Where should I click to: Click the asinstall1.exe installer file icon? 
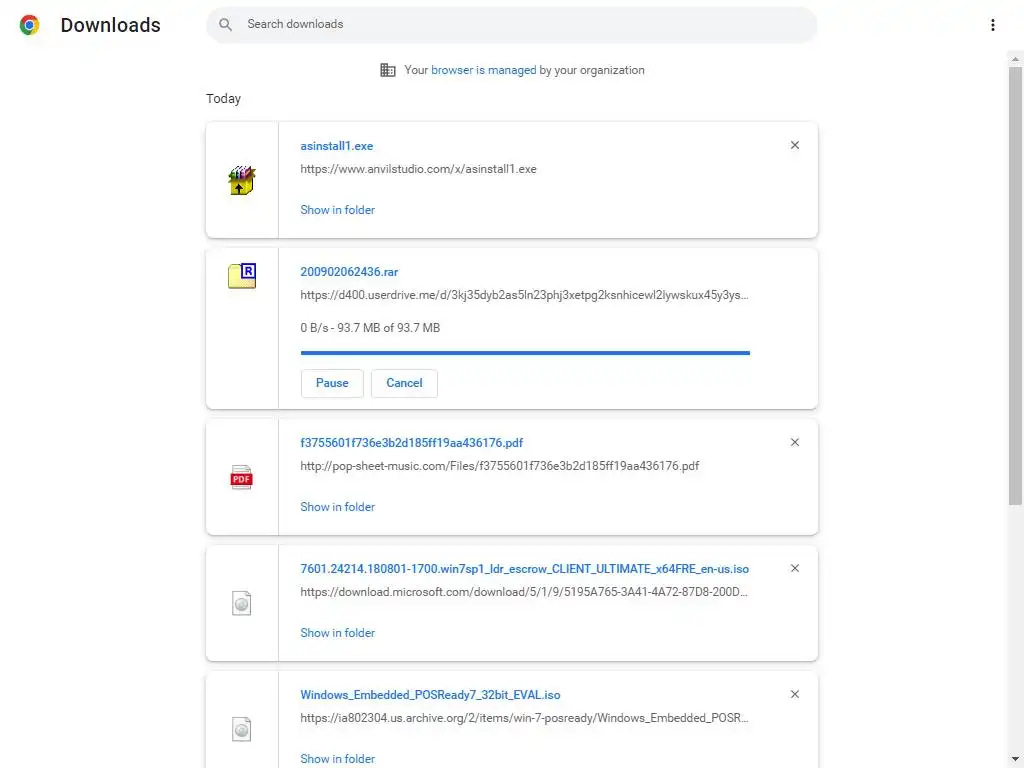click(242, 181)
